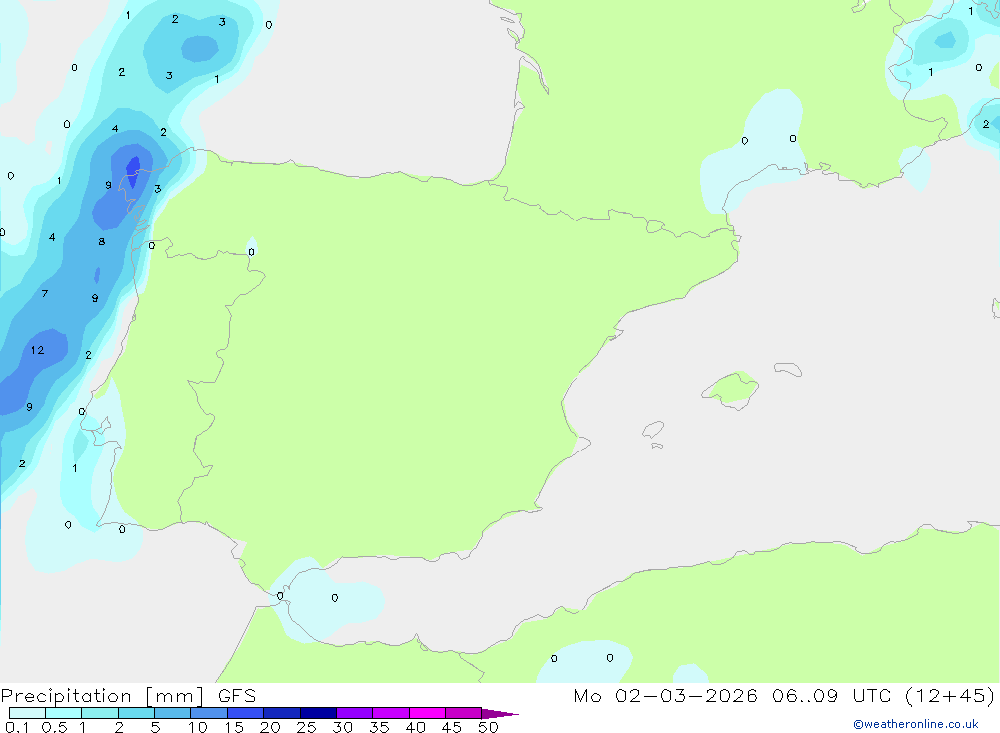Pick the 15–20 mm legend color swatch
Viewport: 1000px width, 733px height.
point(246,713)
